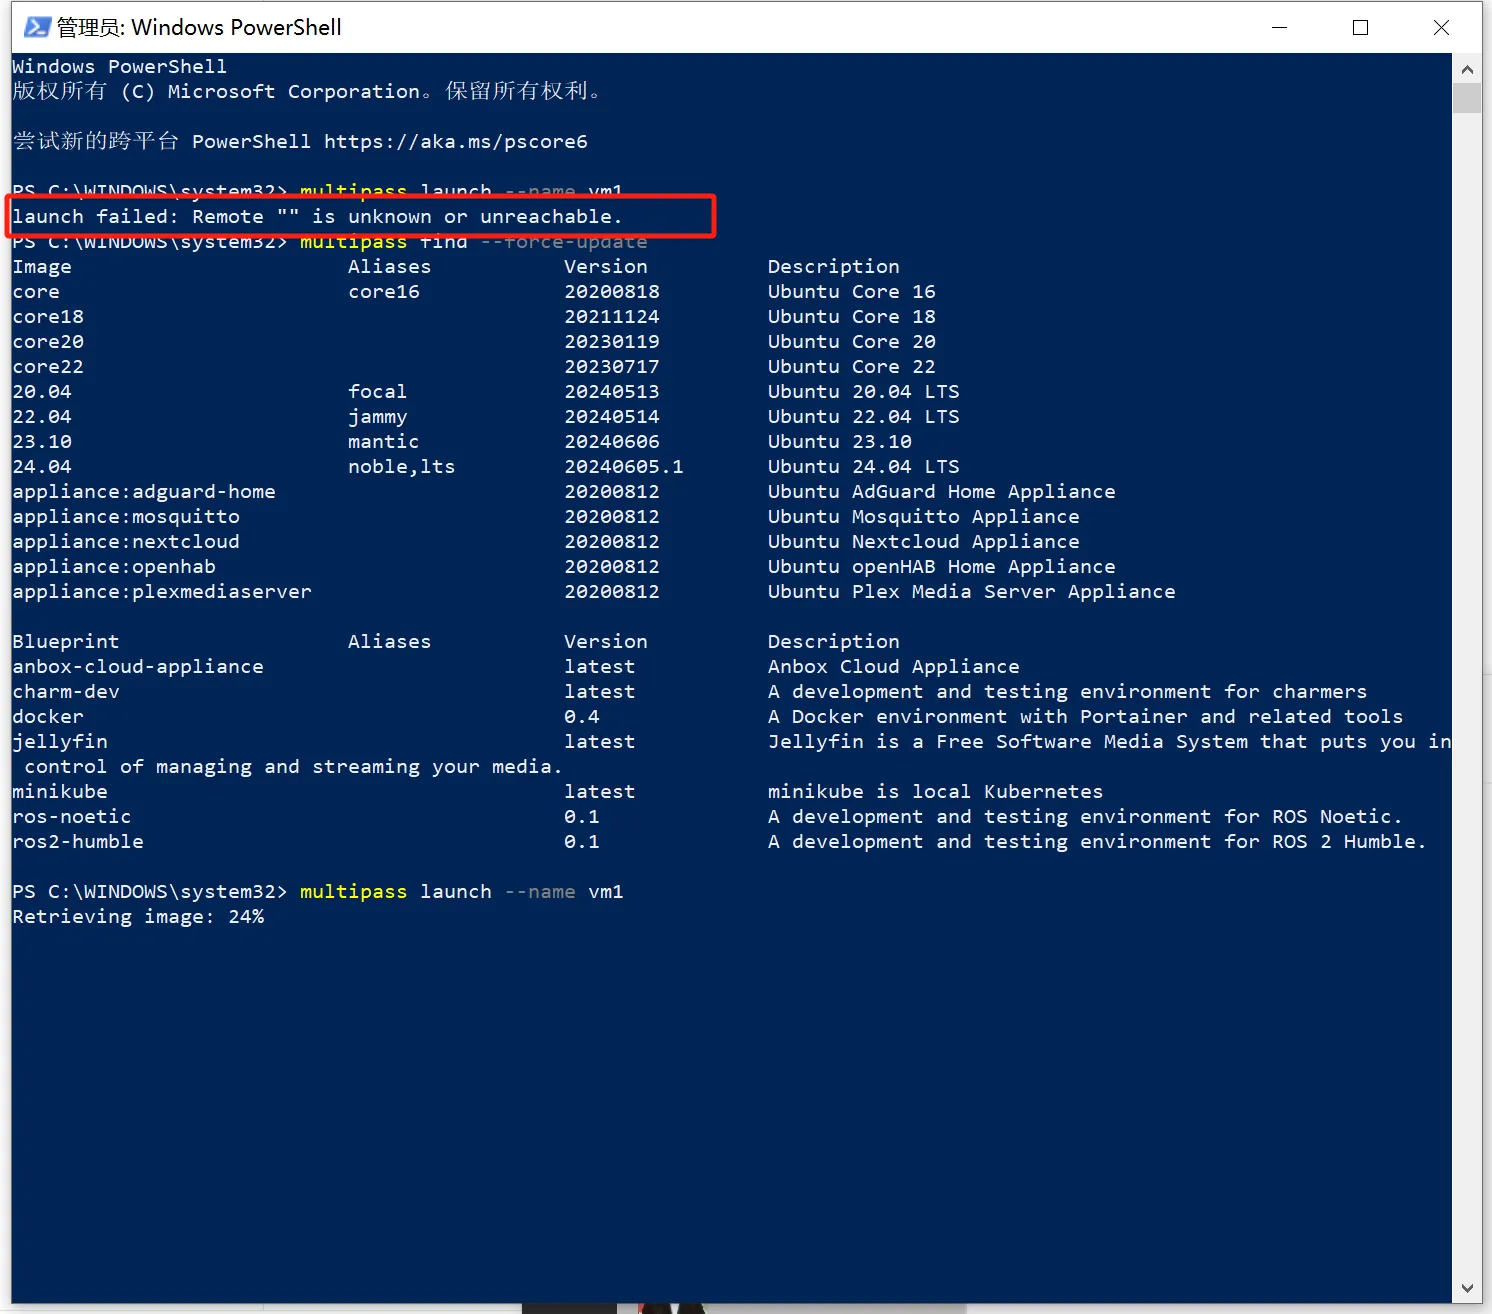Click the PowerShell icon in title bar
The image size is (1492, 1314).
37,27
